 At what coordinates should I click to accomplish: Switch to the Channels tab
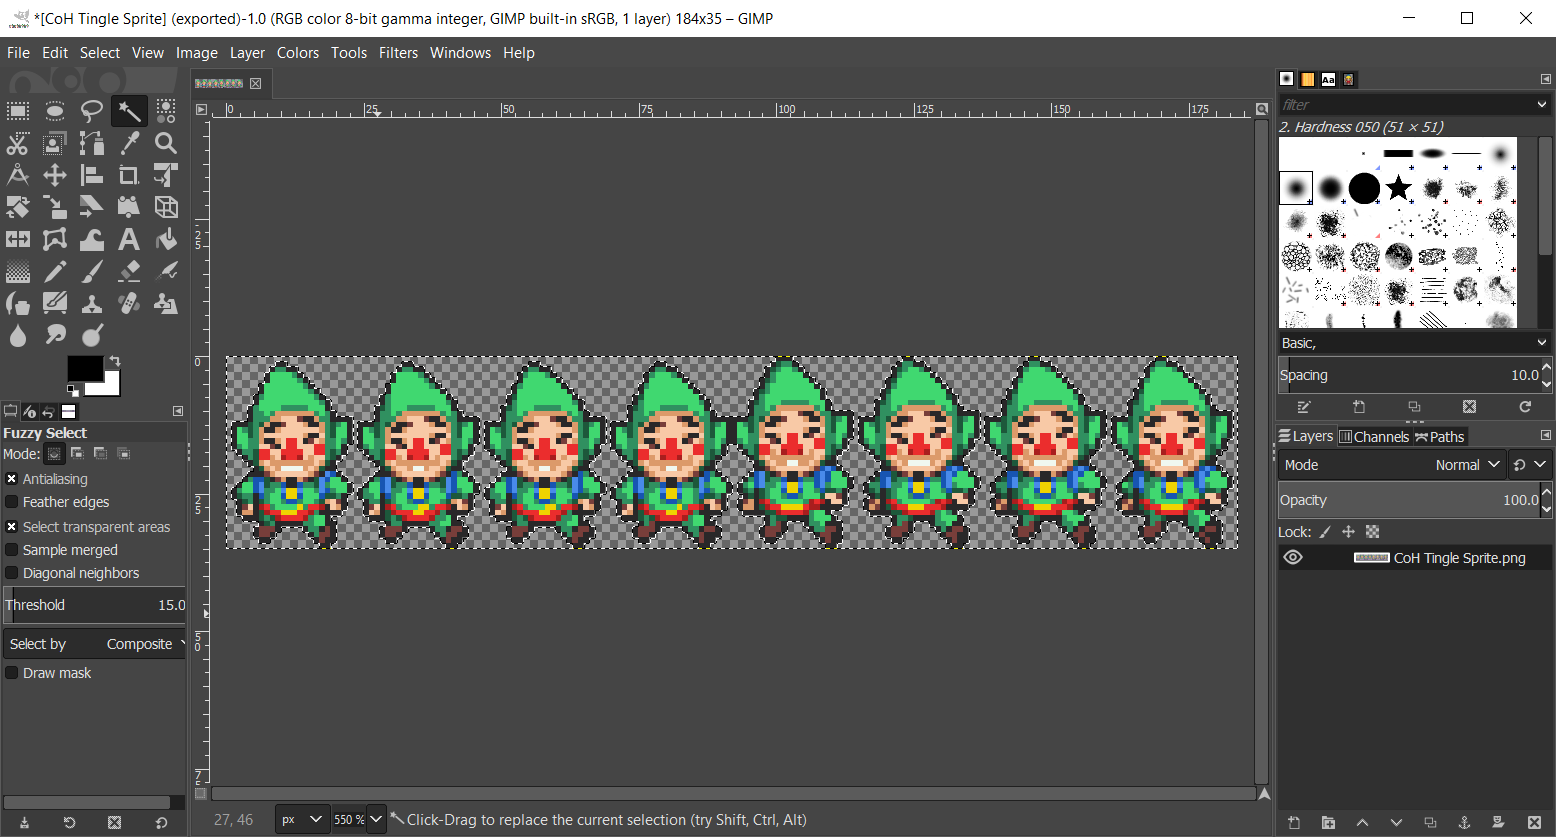1374,436
